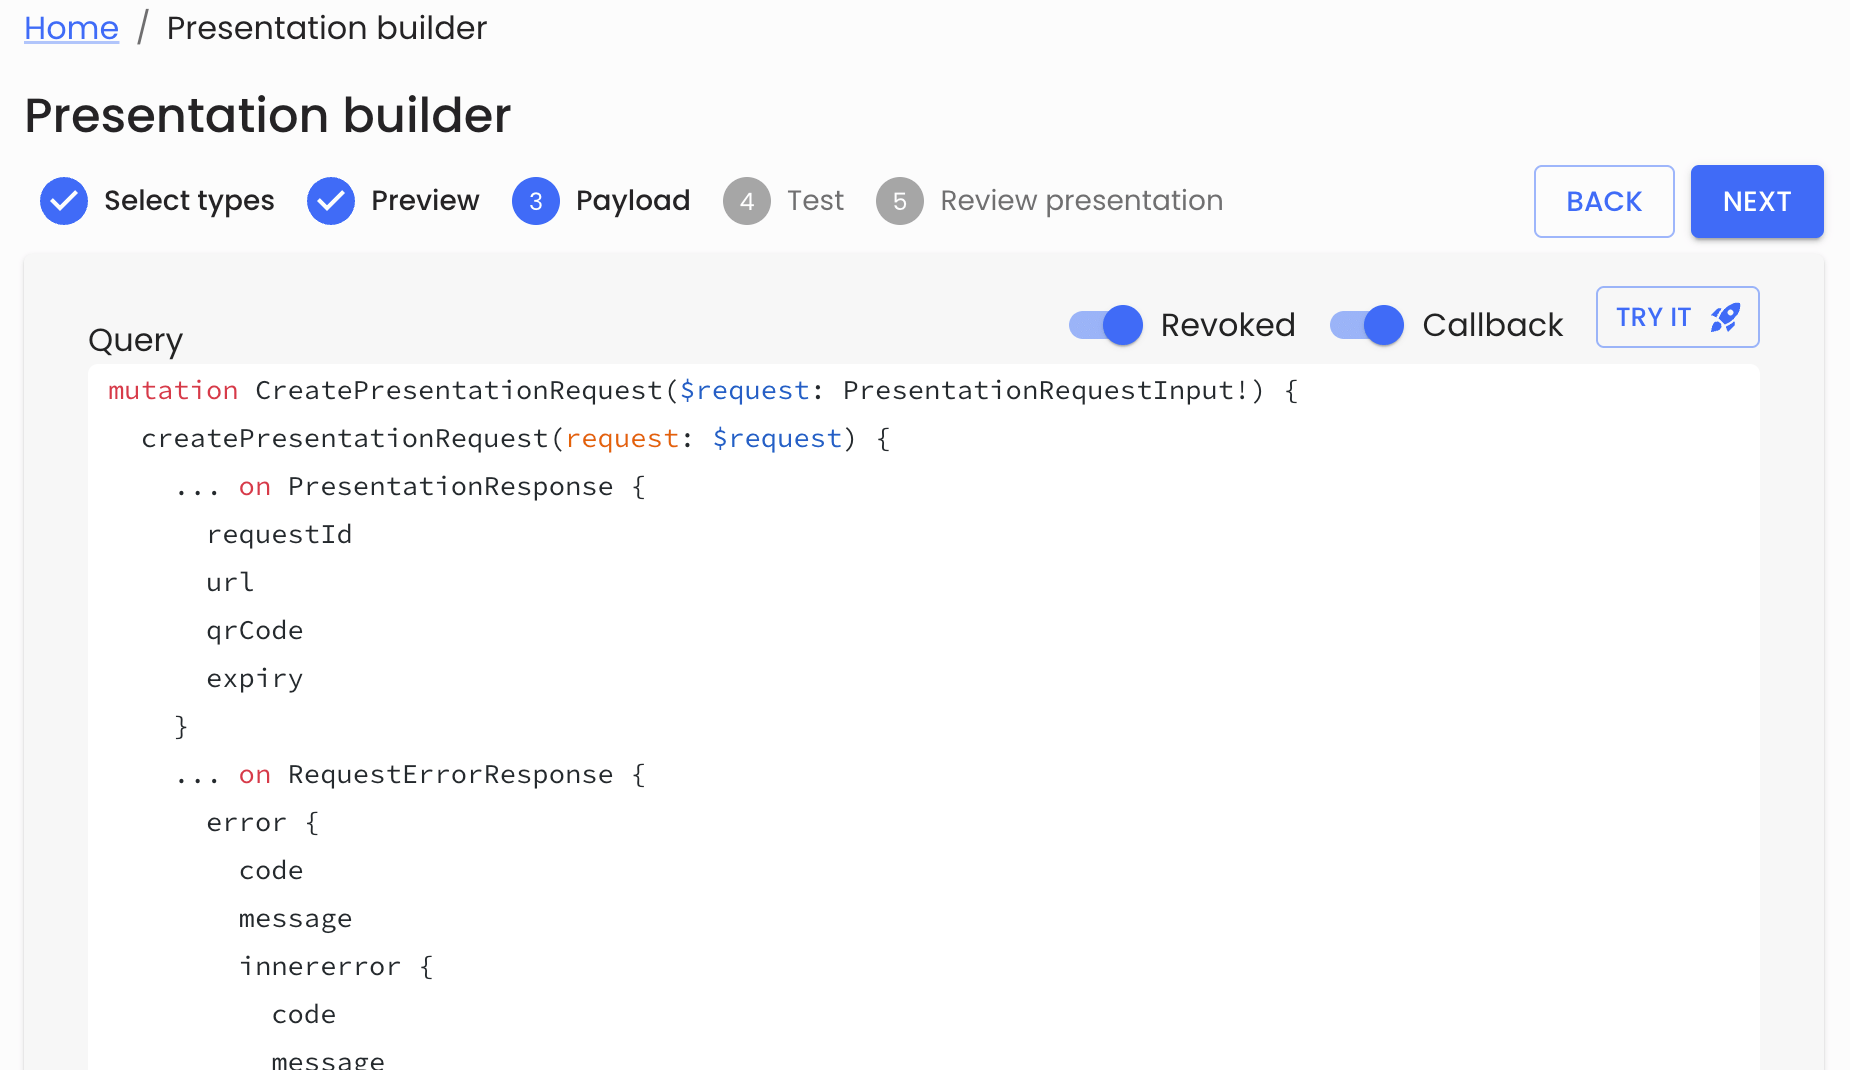Screen dimensions: 1850x1070
Task: Click the BACK button
Action: (x=1604, y=201)
